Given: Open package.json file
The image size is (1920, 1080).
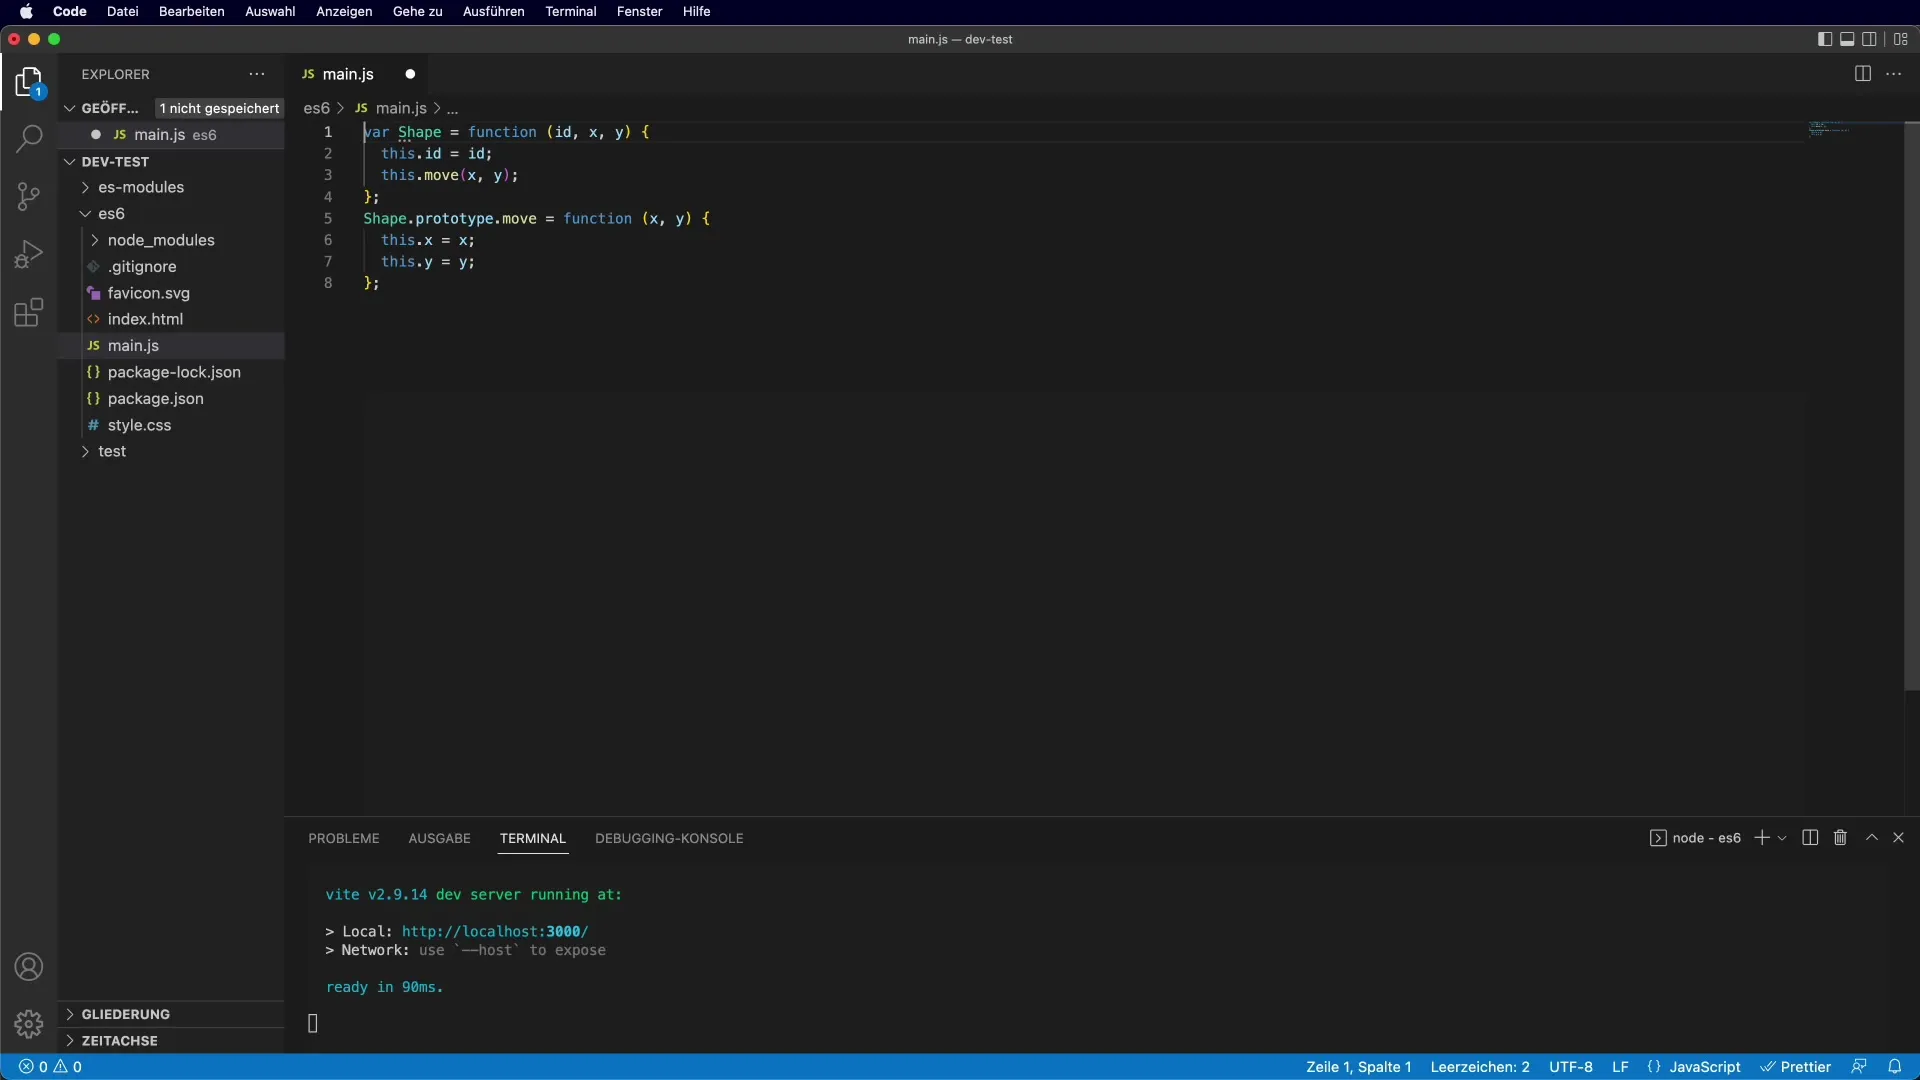Looking at the screenshot, I should (x=172, y=398).
